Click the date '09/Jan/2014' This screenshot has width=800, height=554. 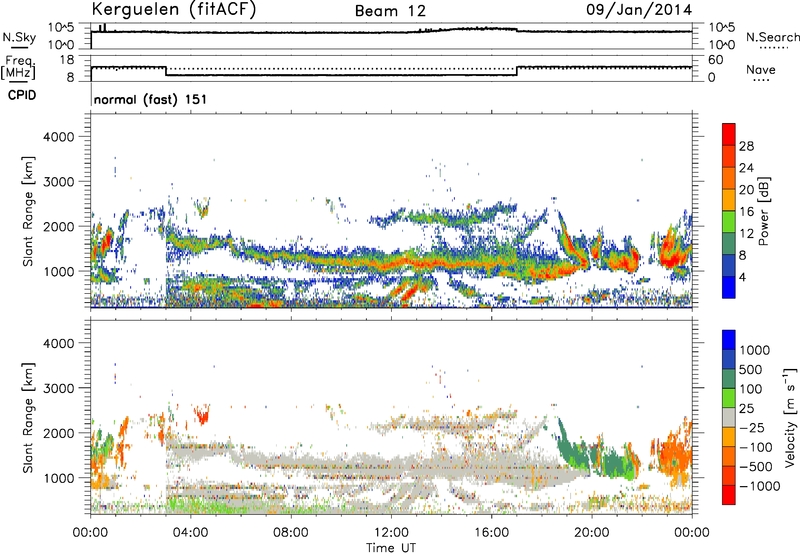pyautogui.click(x=639, y=10)
